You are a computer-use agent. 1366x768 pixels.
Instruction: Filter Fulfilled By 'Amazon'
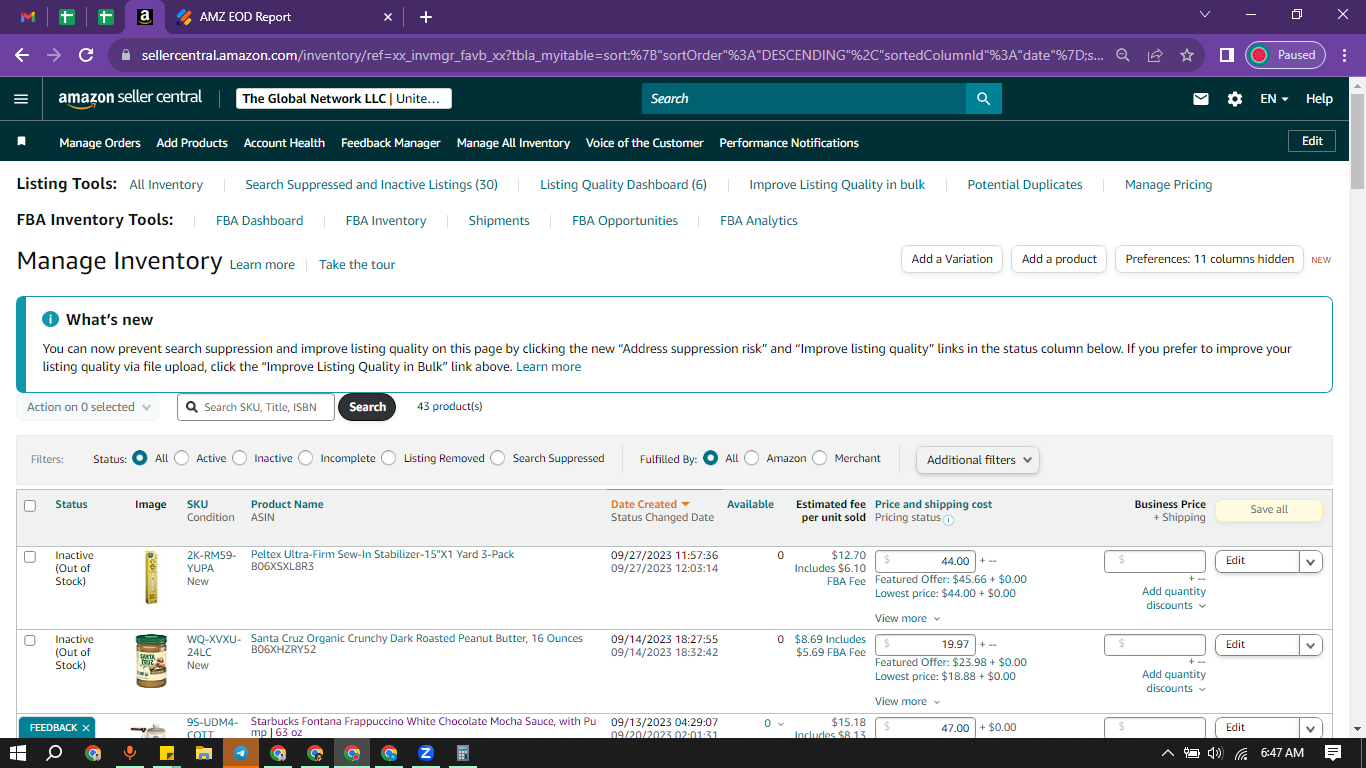point(752,458)
